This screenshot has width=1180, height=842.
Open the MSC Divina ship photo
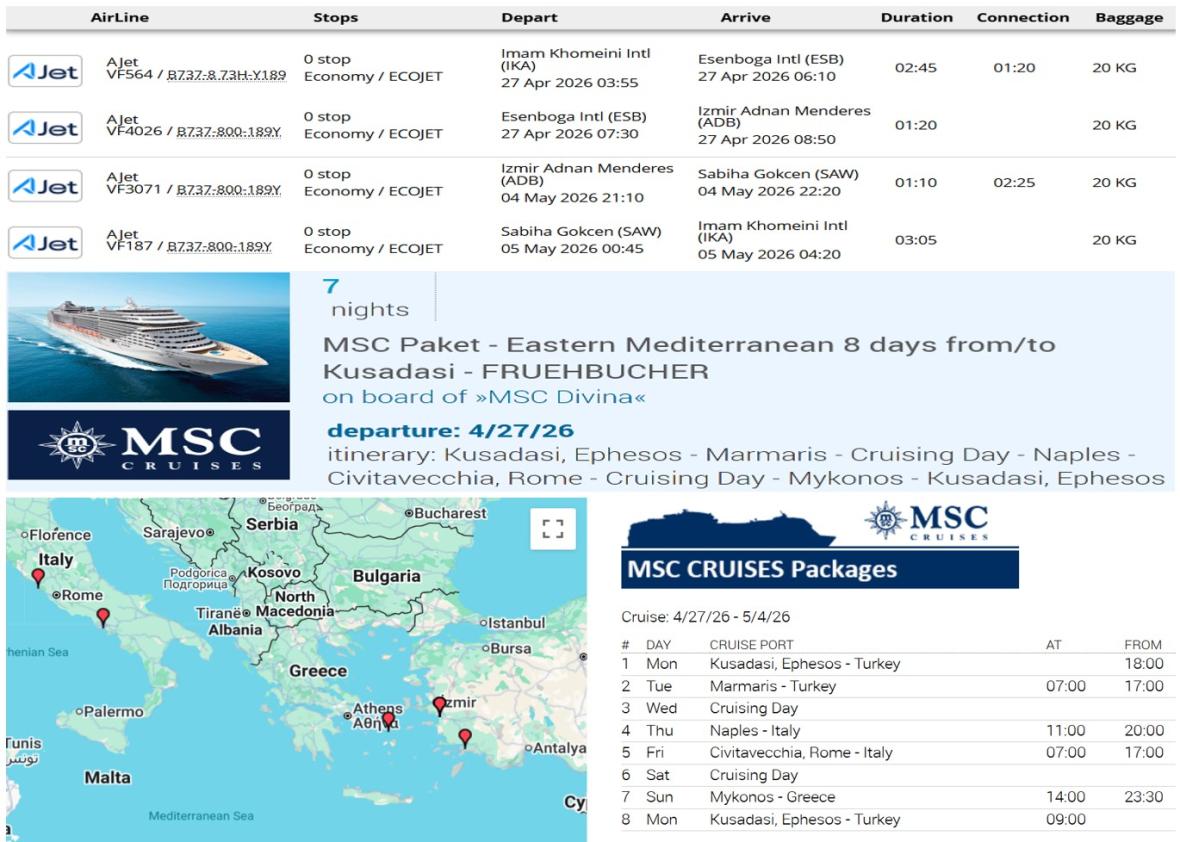[x=148, y=337]
